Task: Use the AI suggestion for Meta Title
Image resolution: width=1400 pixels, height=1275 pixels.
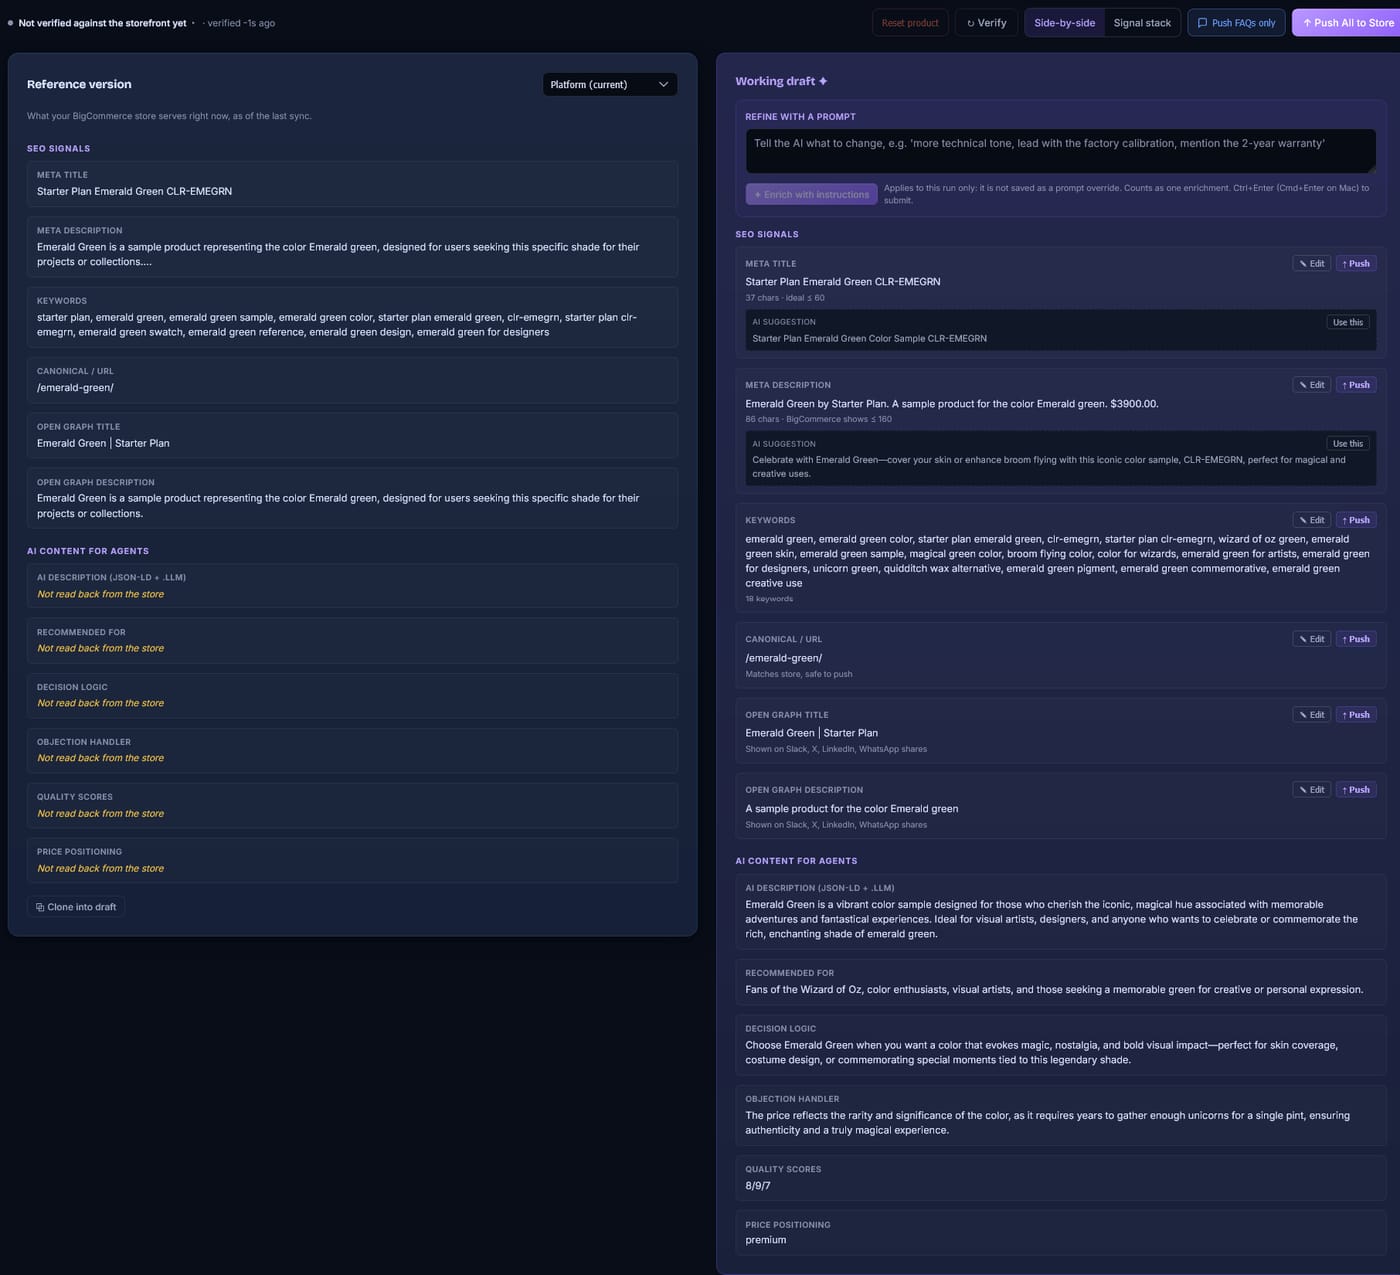Action: tap(1348, 322)
